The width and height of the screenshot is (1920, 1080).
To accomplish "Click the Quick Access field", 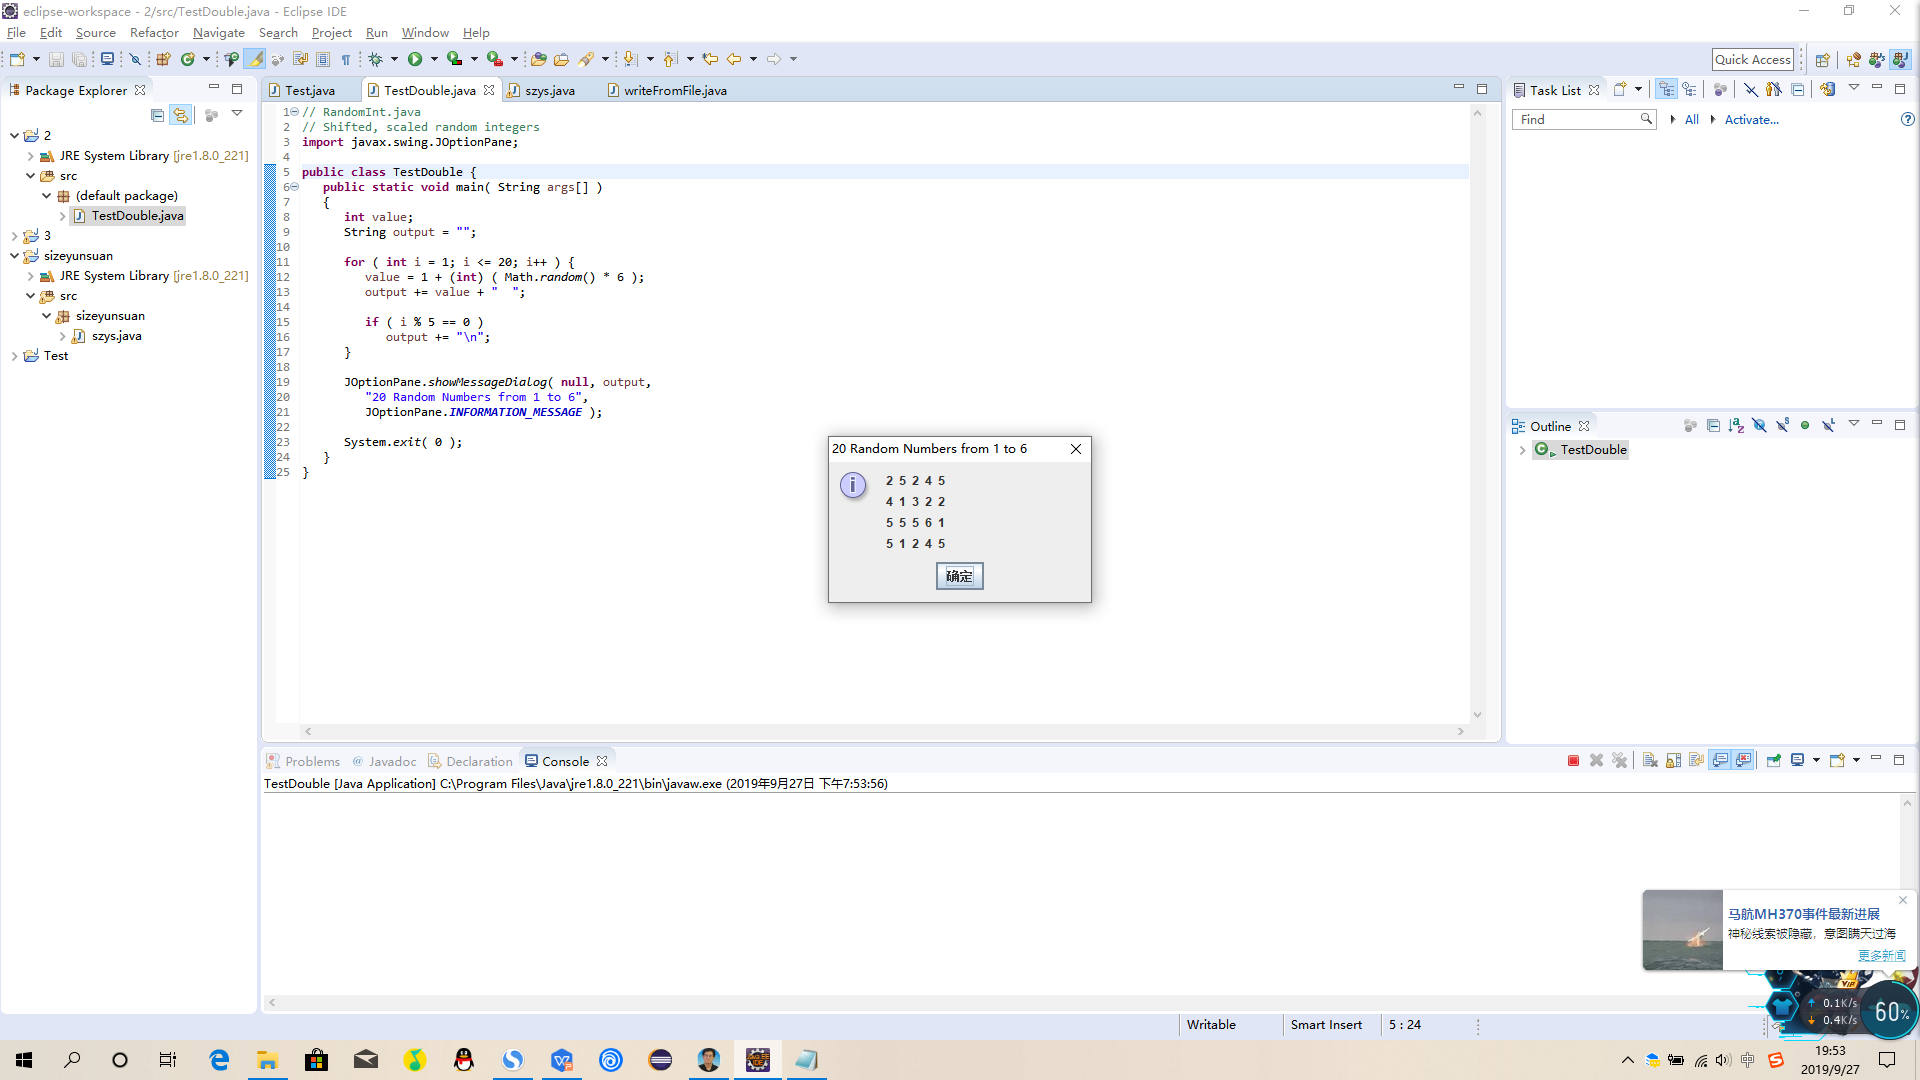I will [x=1752, y=60].
